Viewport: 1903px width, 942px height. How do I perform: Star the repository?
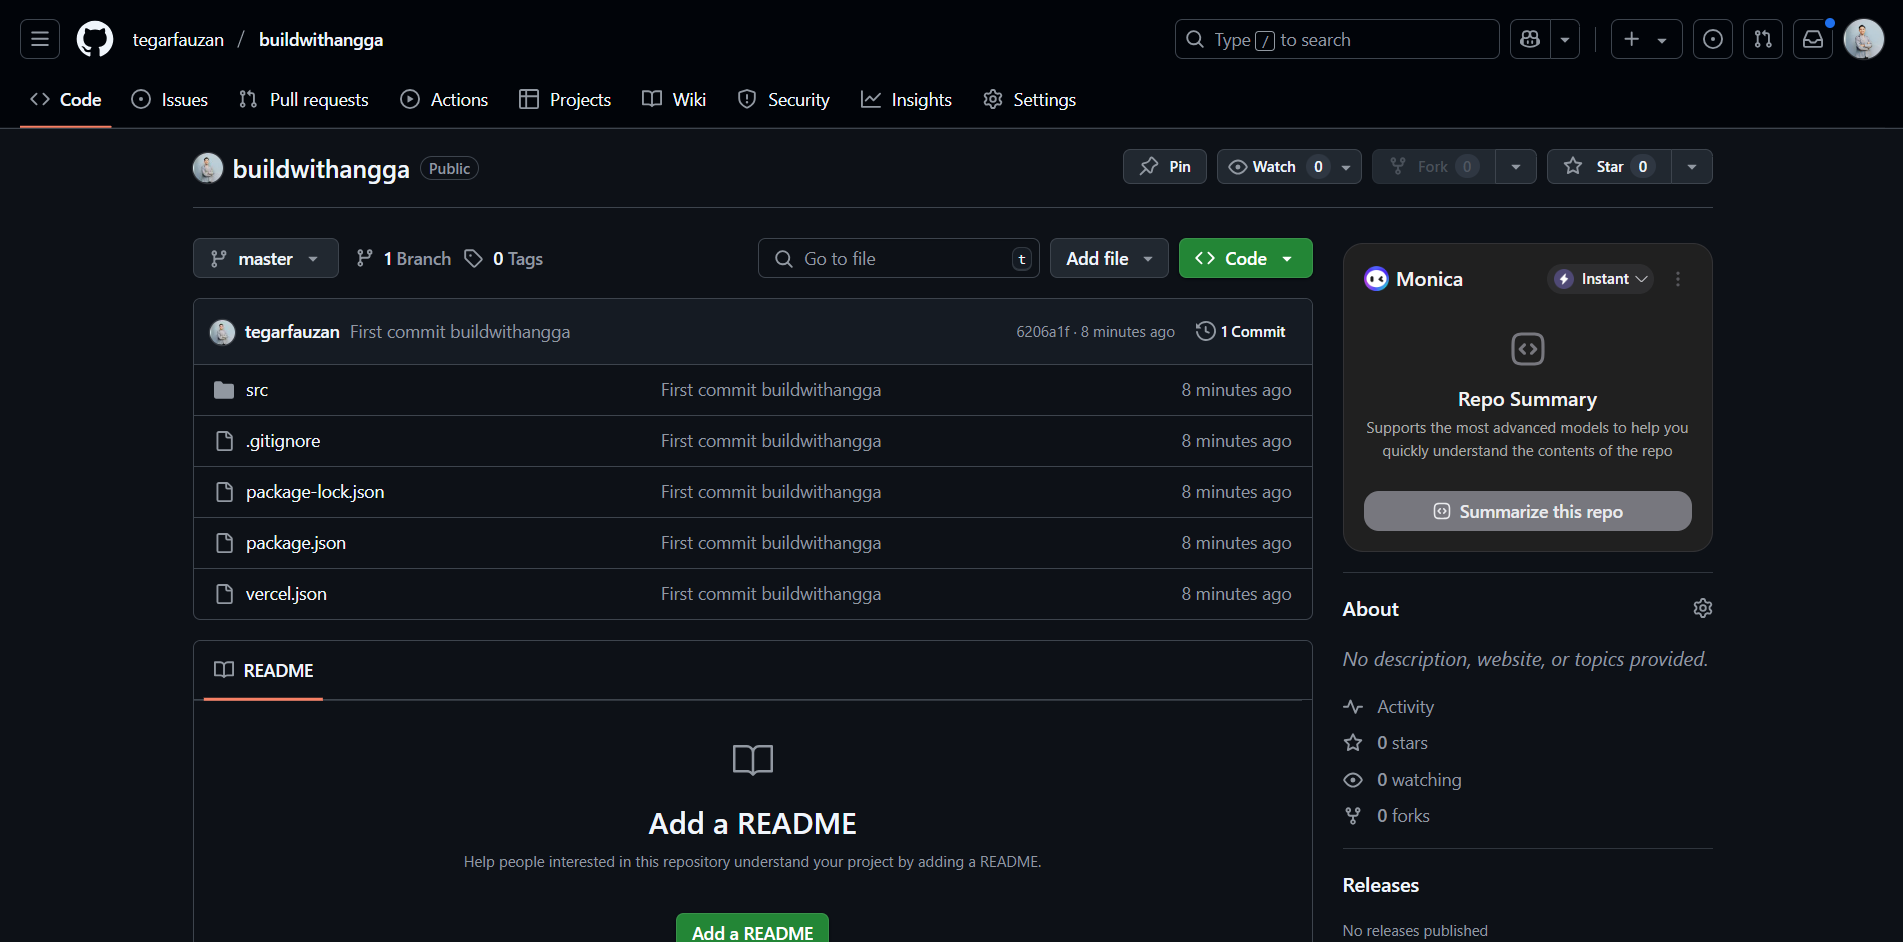pyautogui.click(x=1609, y=167)
